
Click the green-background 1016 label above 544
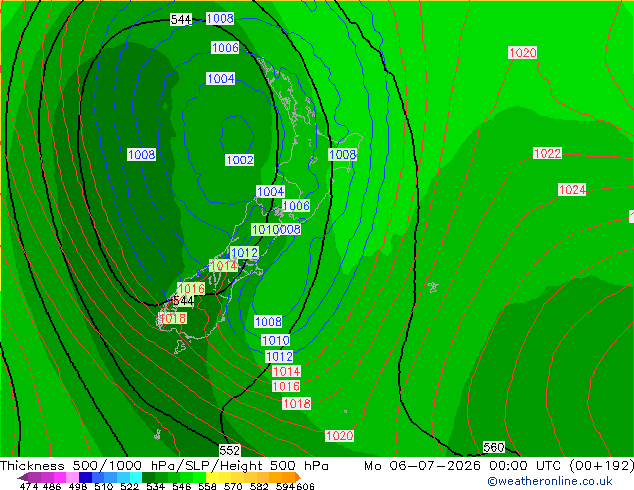[191, 289]
